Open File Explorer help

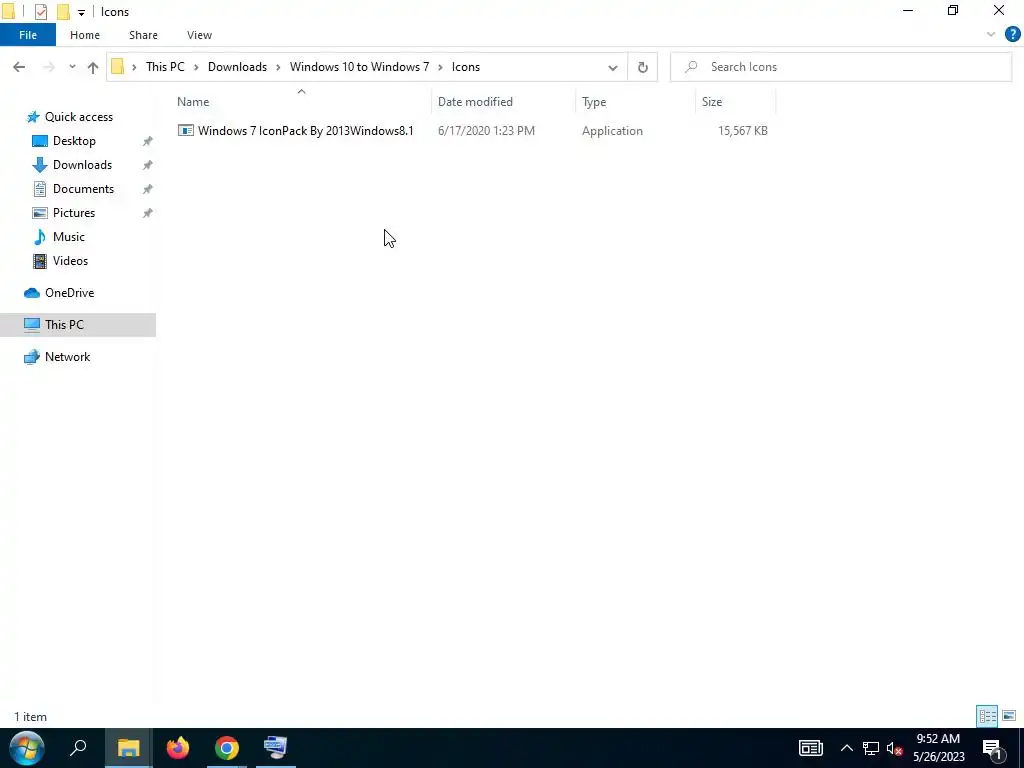point(1012,35)
